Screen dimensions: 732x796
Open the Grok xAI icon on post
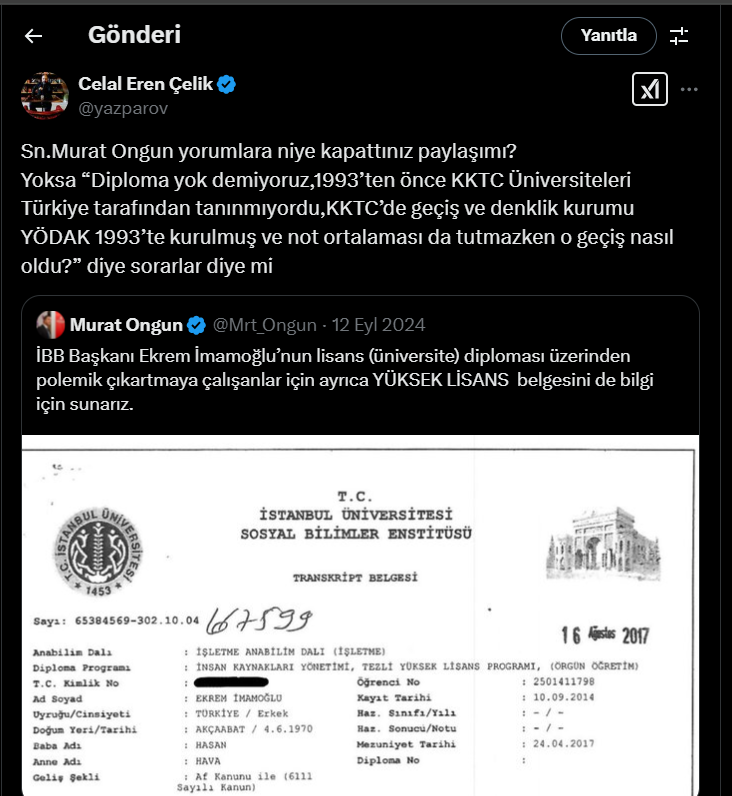click(650, 89)
